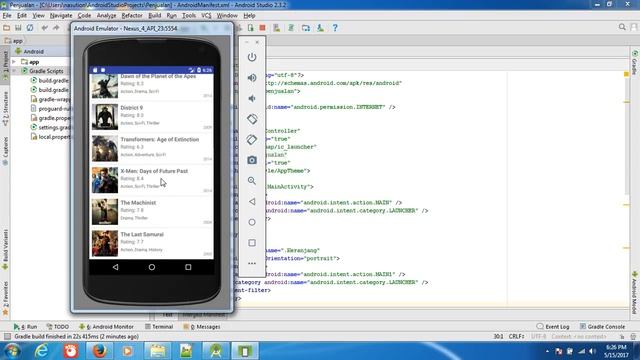Viewport: 640px width, 360px height.
Task: Take emulator screenshot with camera icon
Action: pos(252,160)
